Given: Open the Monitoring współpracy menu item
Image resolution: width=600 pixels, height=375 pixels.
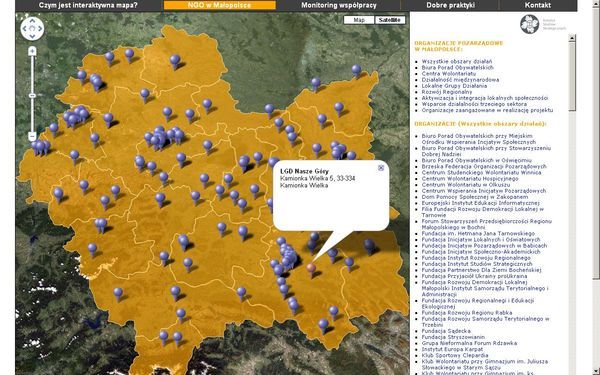Looking at the screenshot, I should pyautogui.click(x=339, y=5).
